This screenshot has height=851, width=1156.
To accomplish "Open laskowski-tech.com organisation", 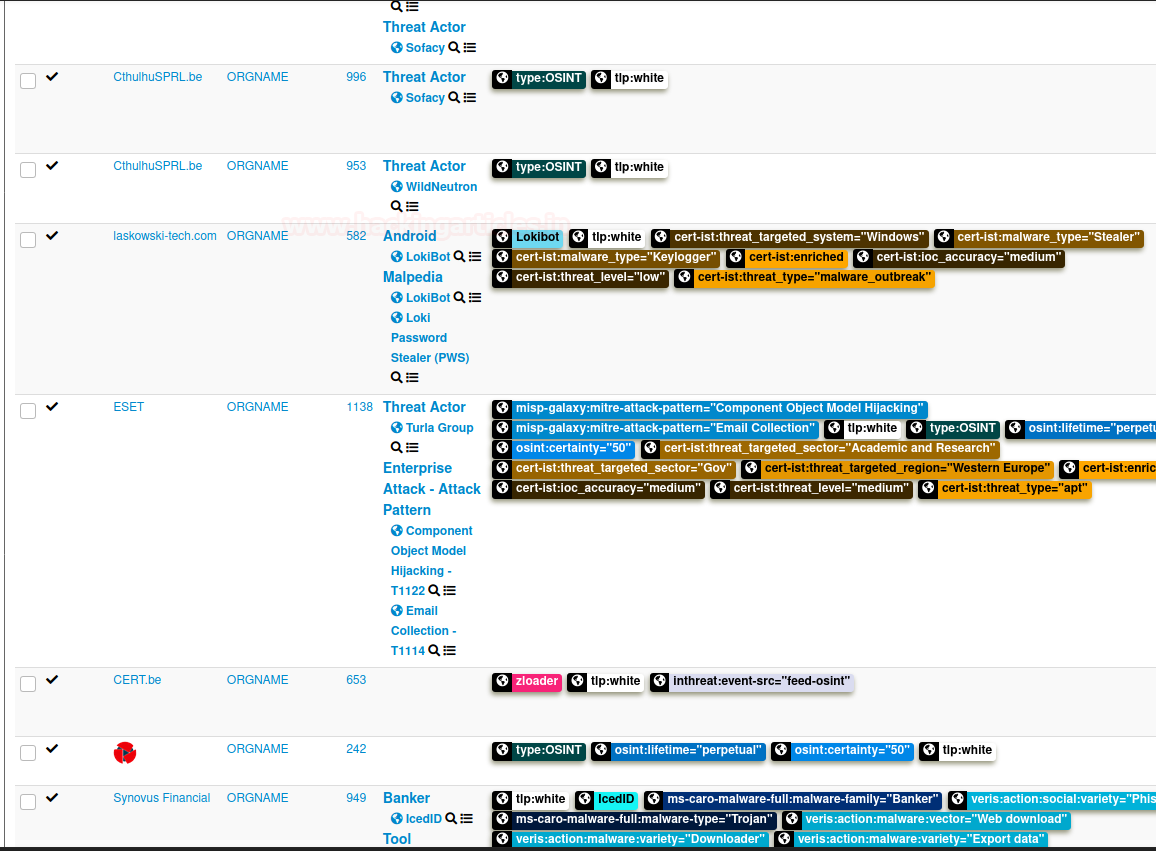I will pos(165,236).
